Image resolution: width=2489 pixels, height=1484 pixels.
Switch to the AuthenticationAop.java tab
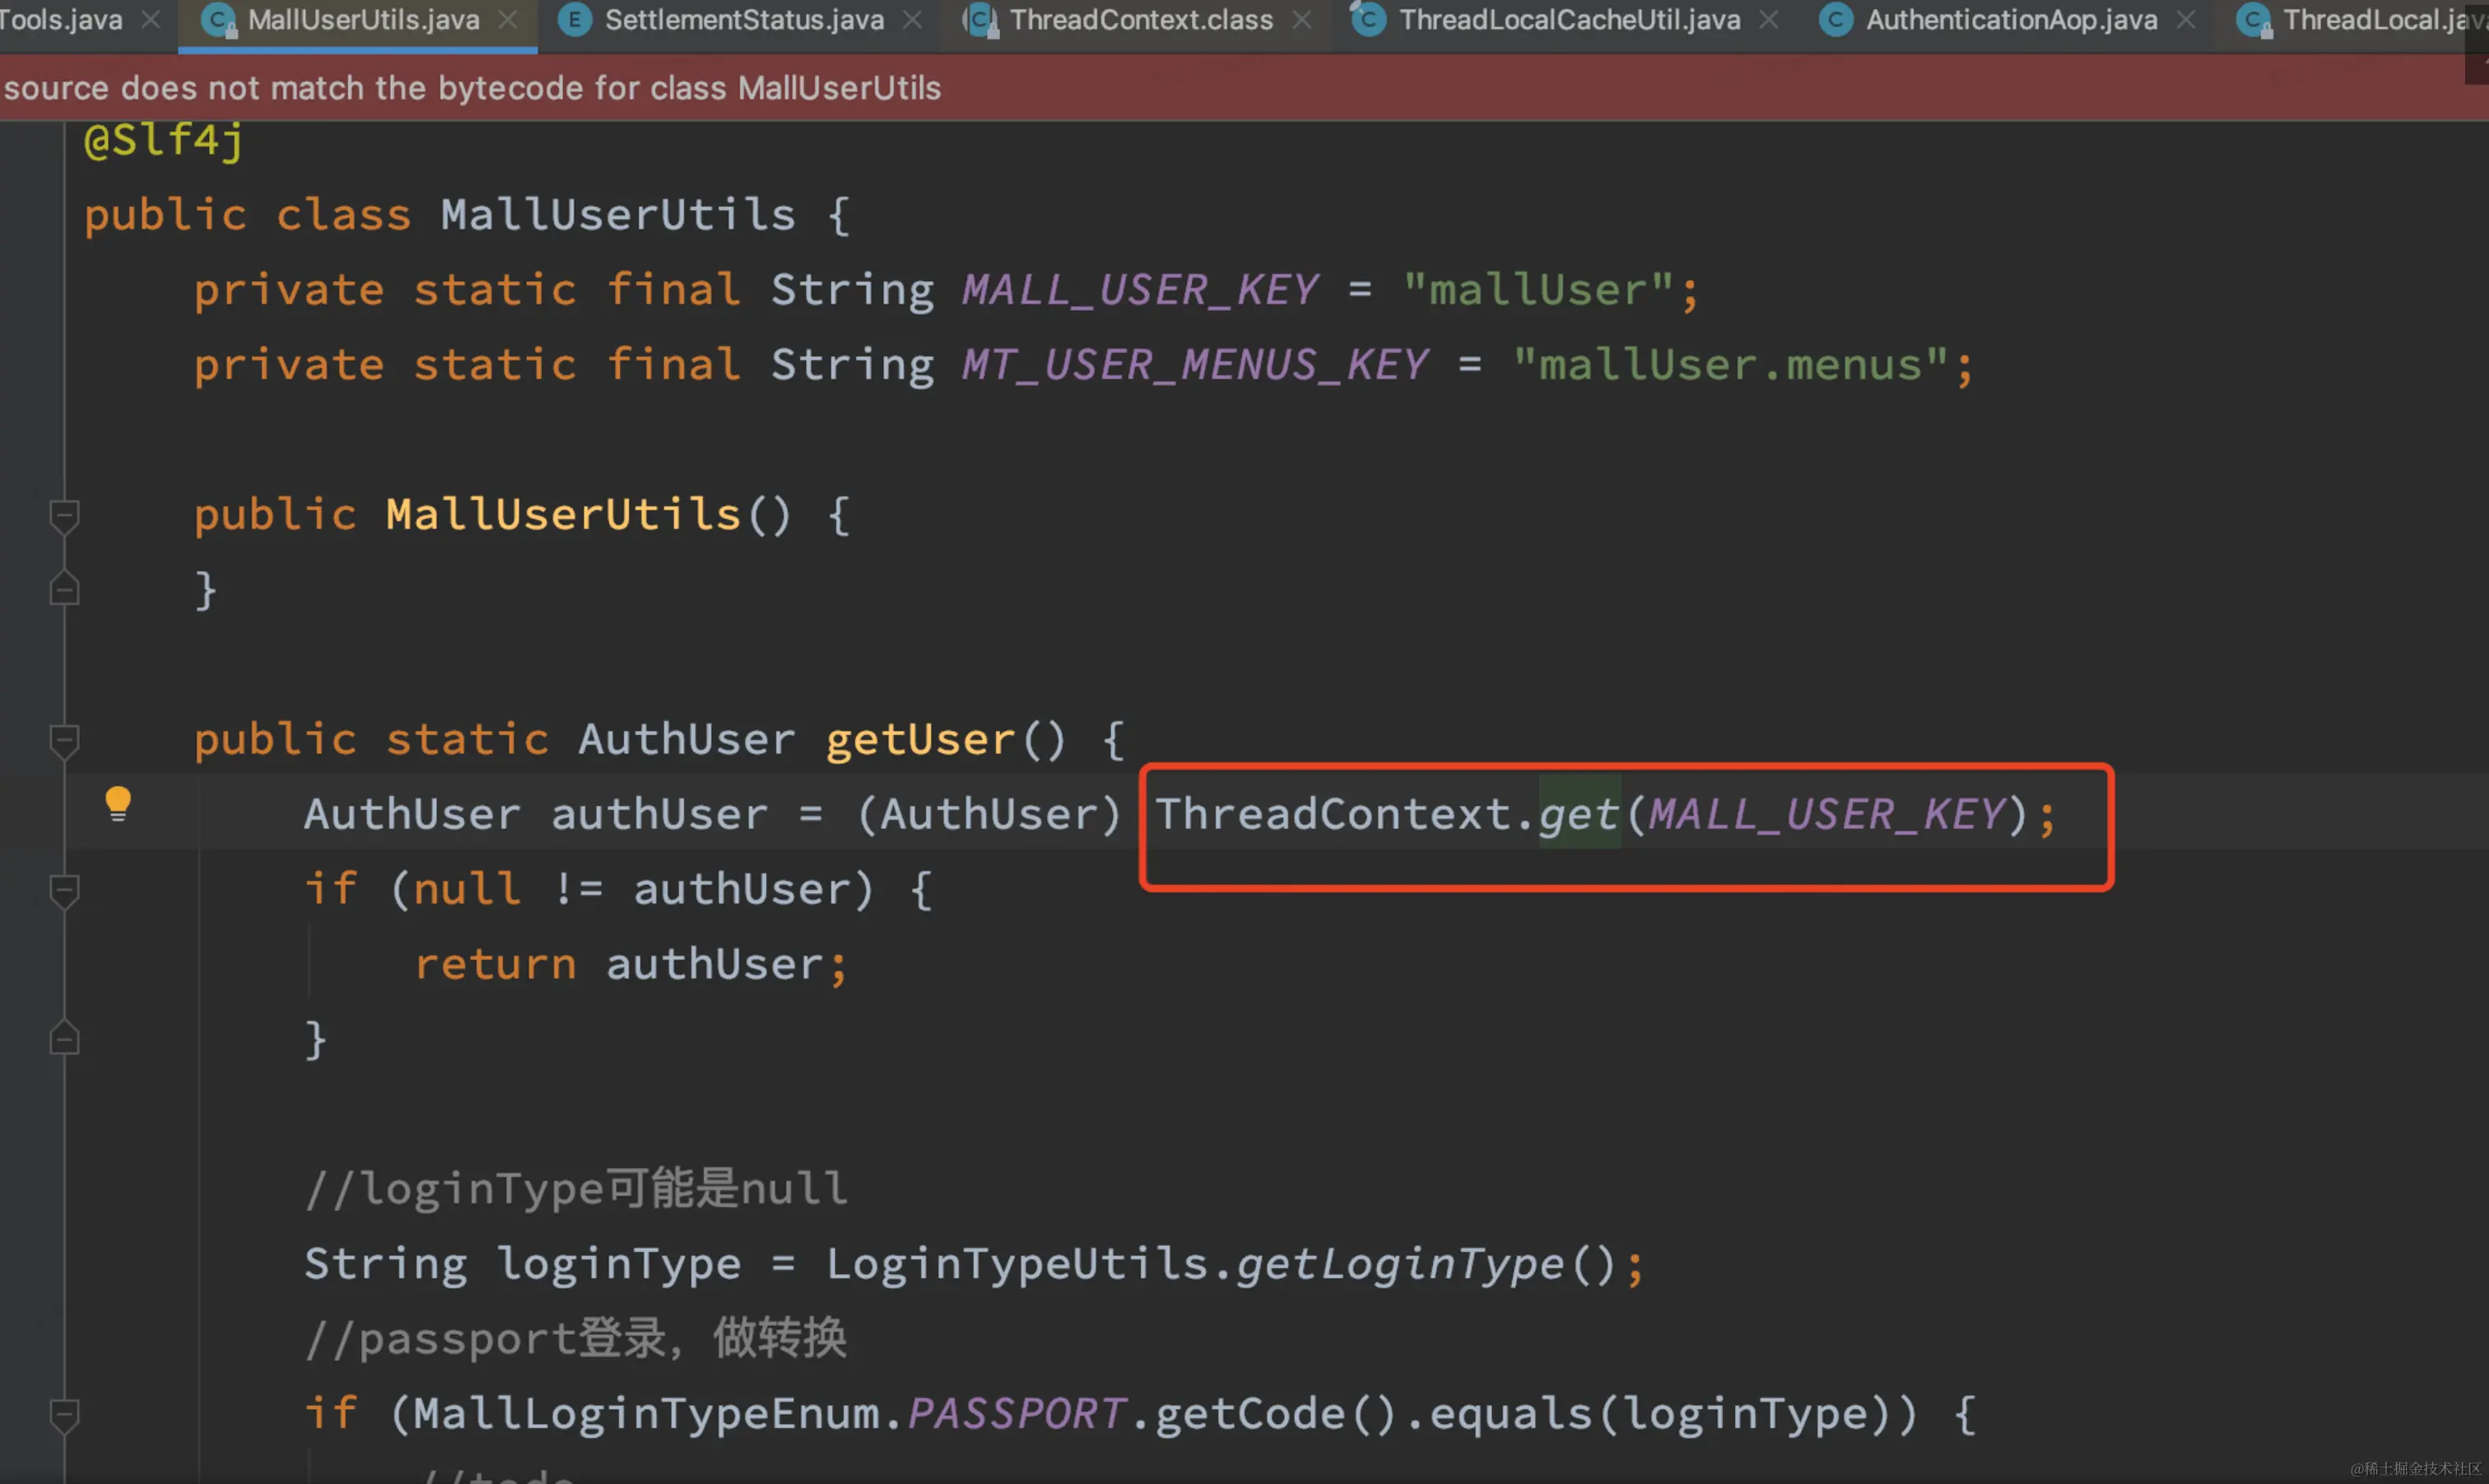tap(2010, 20)
